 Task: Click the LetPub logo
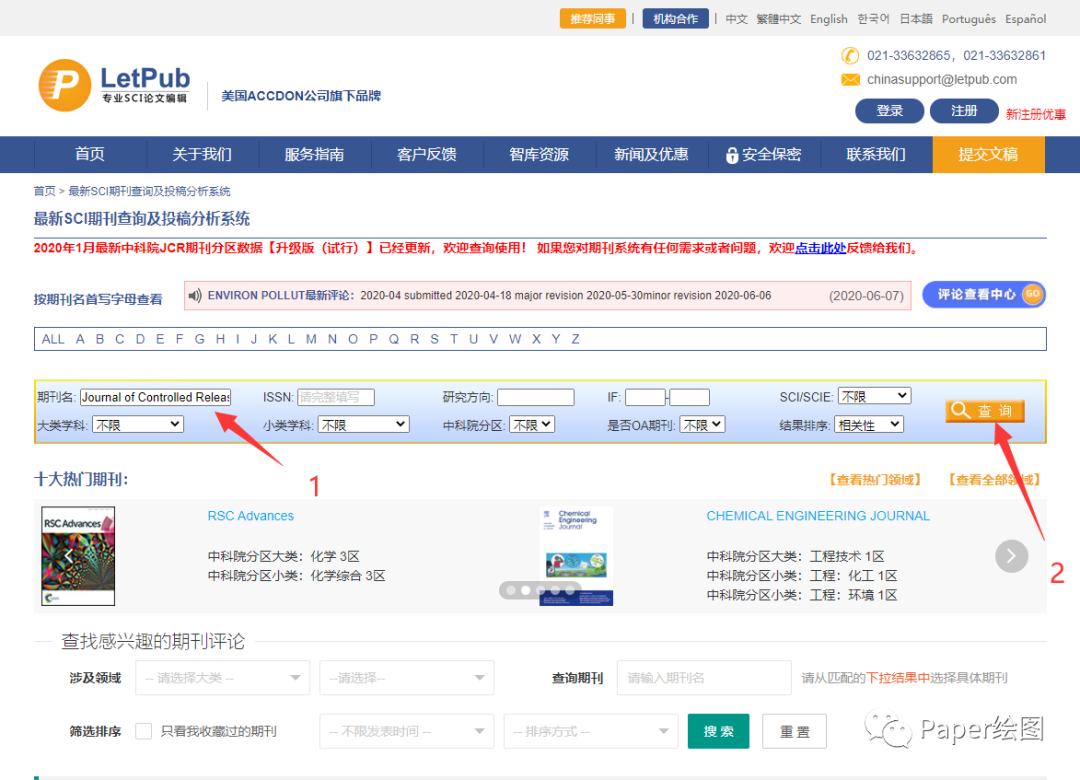point(114,85)
